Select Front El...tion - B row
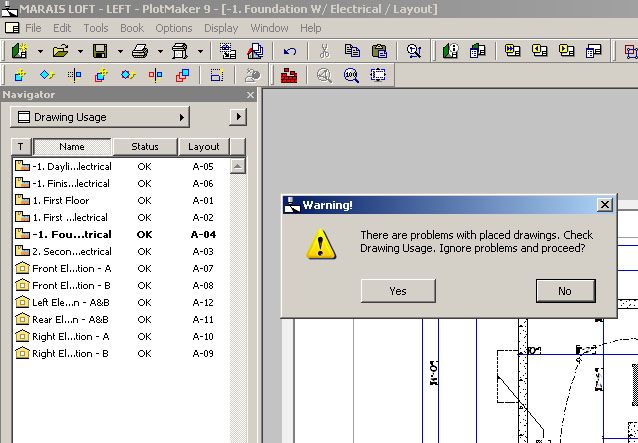 pyautogui.click(x=121, y=286)
